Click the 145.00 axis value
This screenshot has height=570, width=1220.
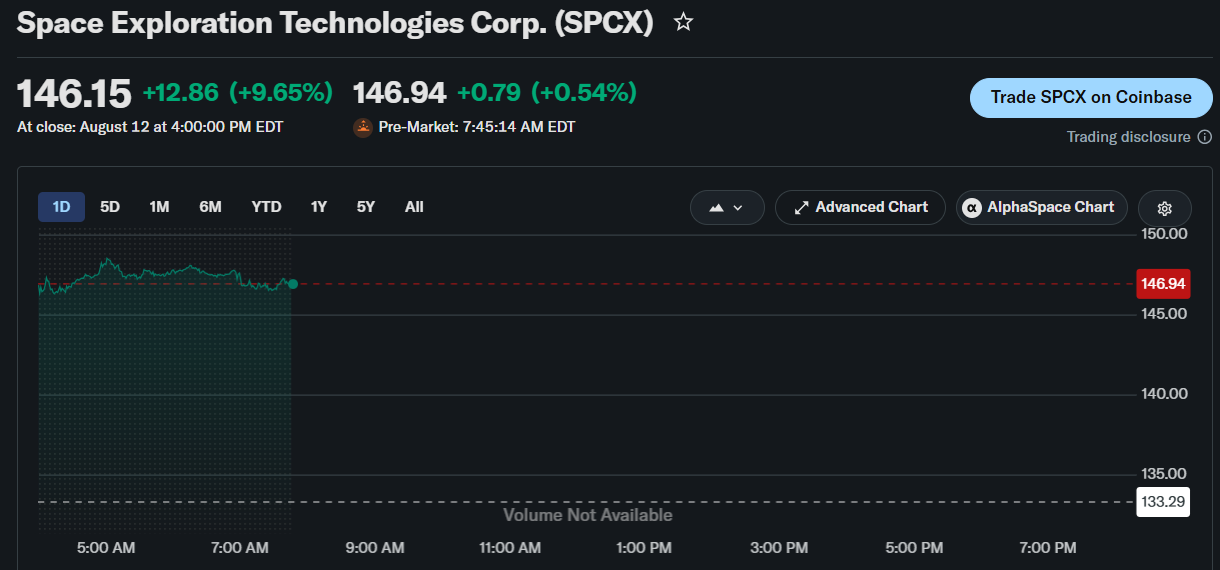[1164, 314]
